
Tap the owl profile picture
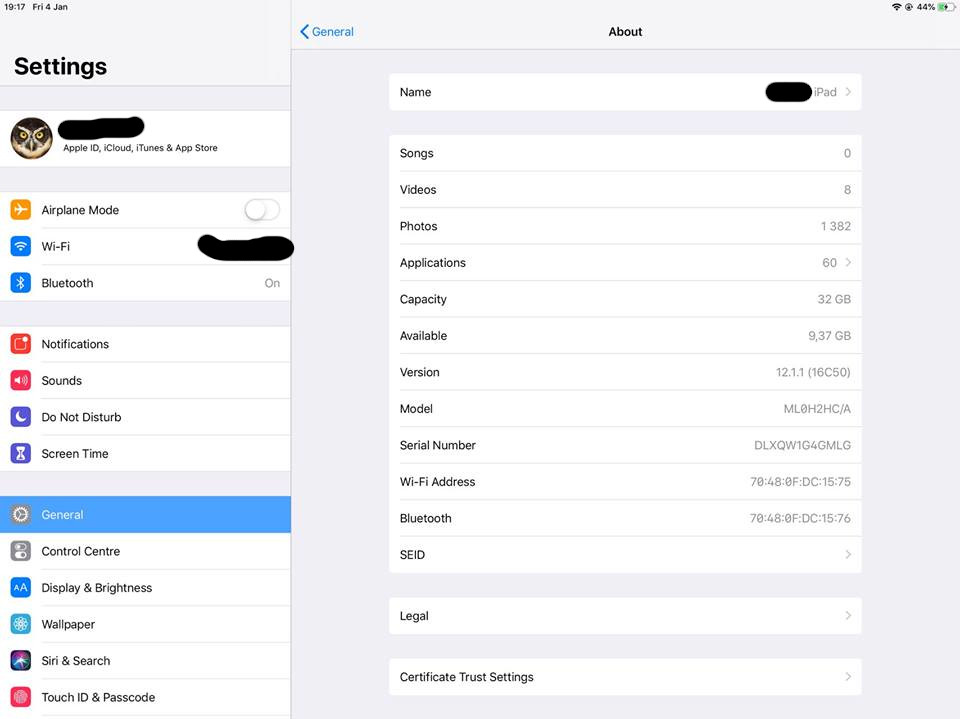click(31, 138)
